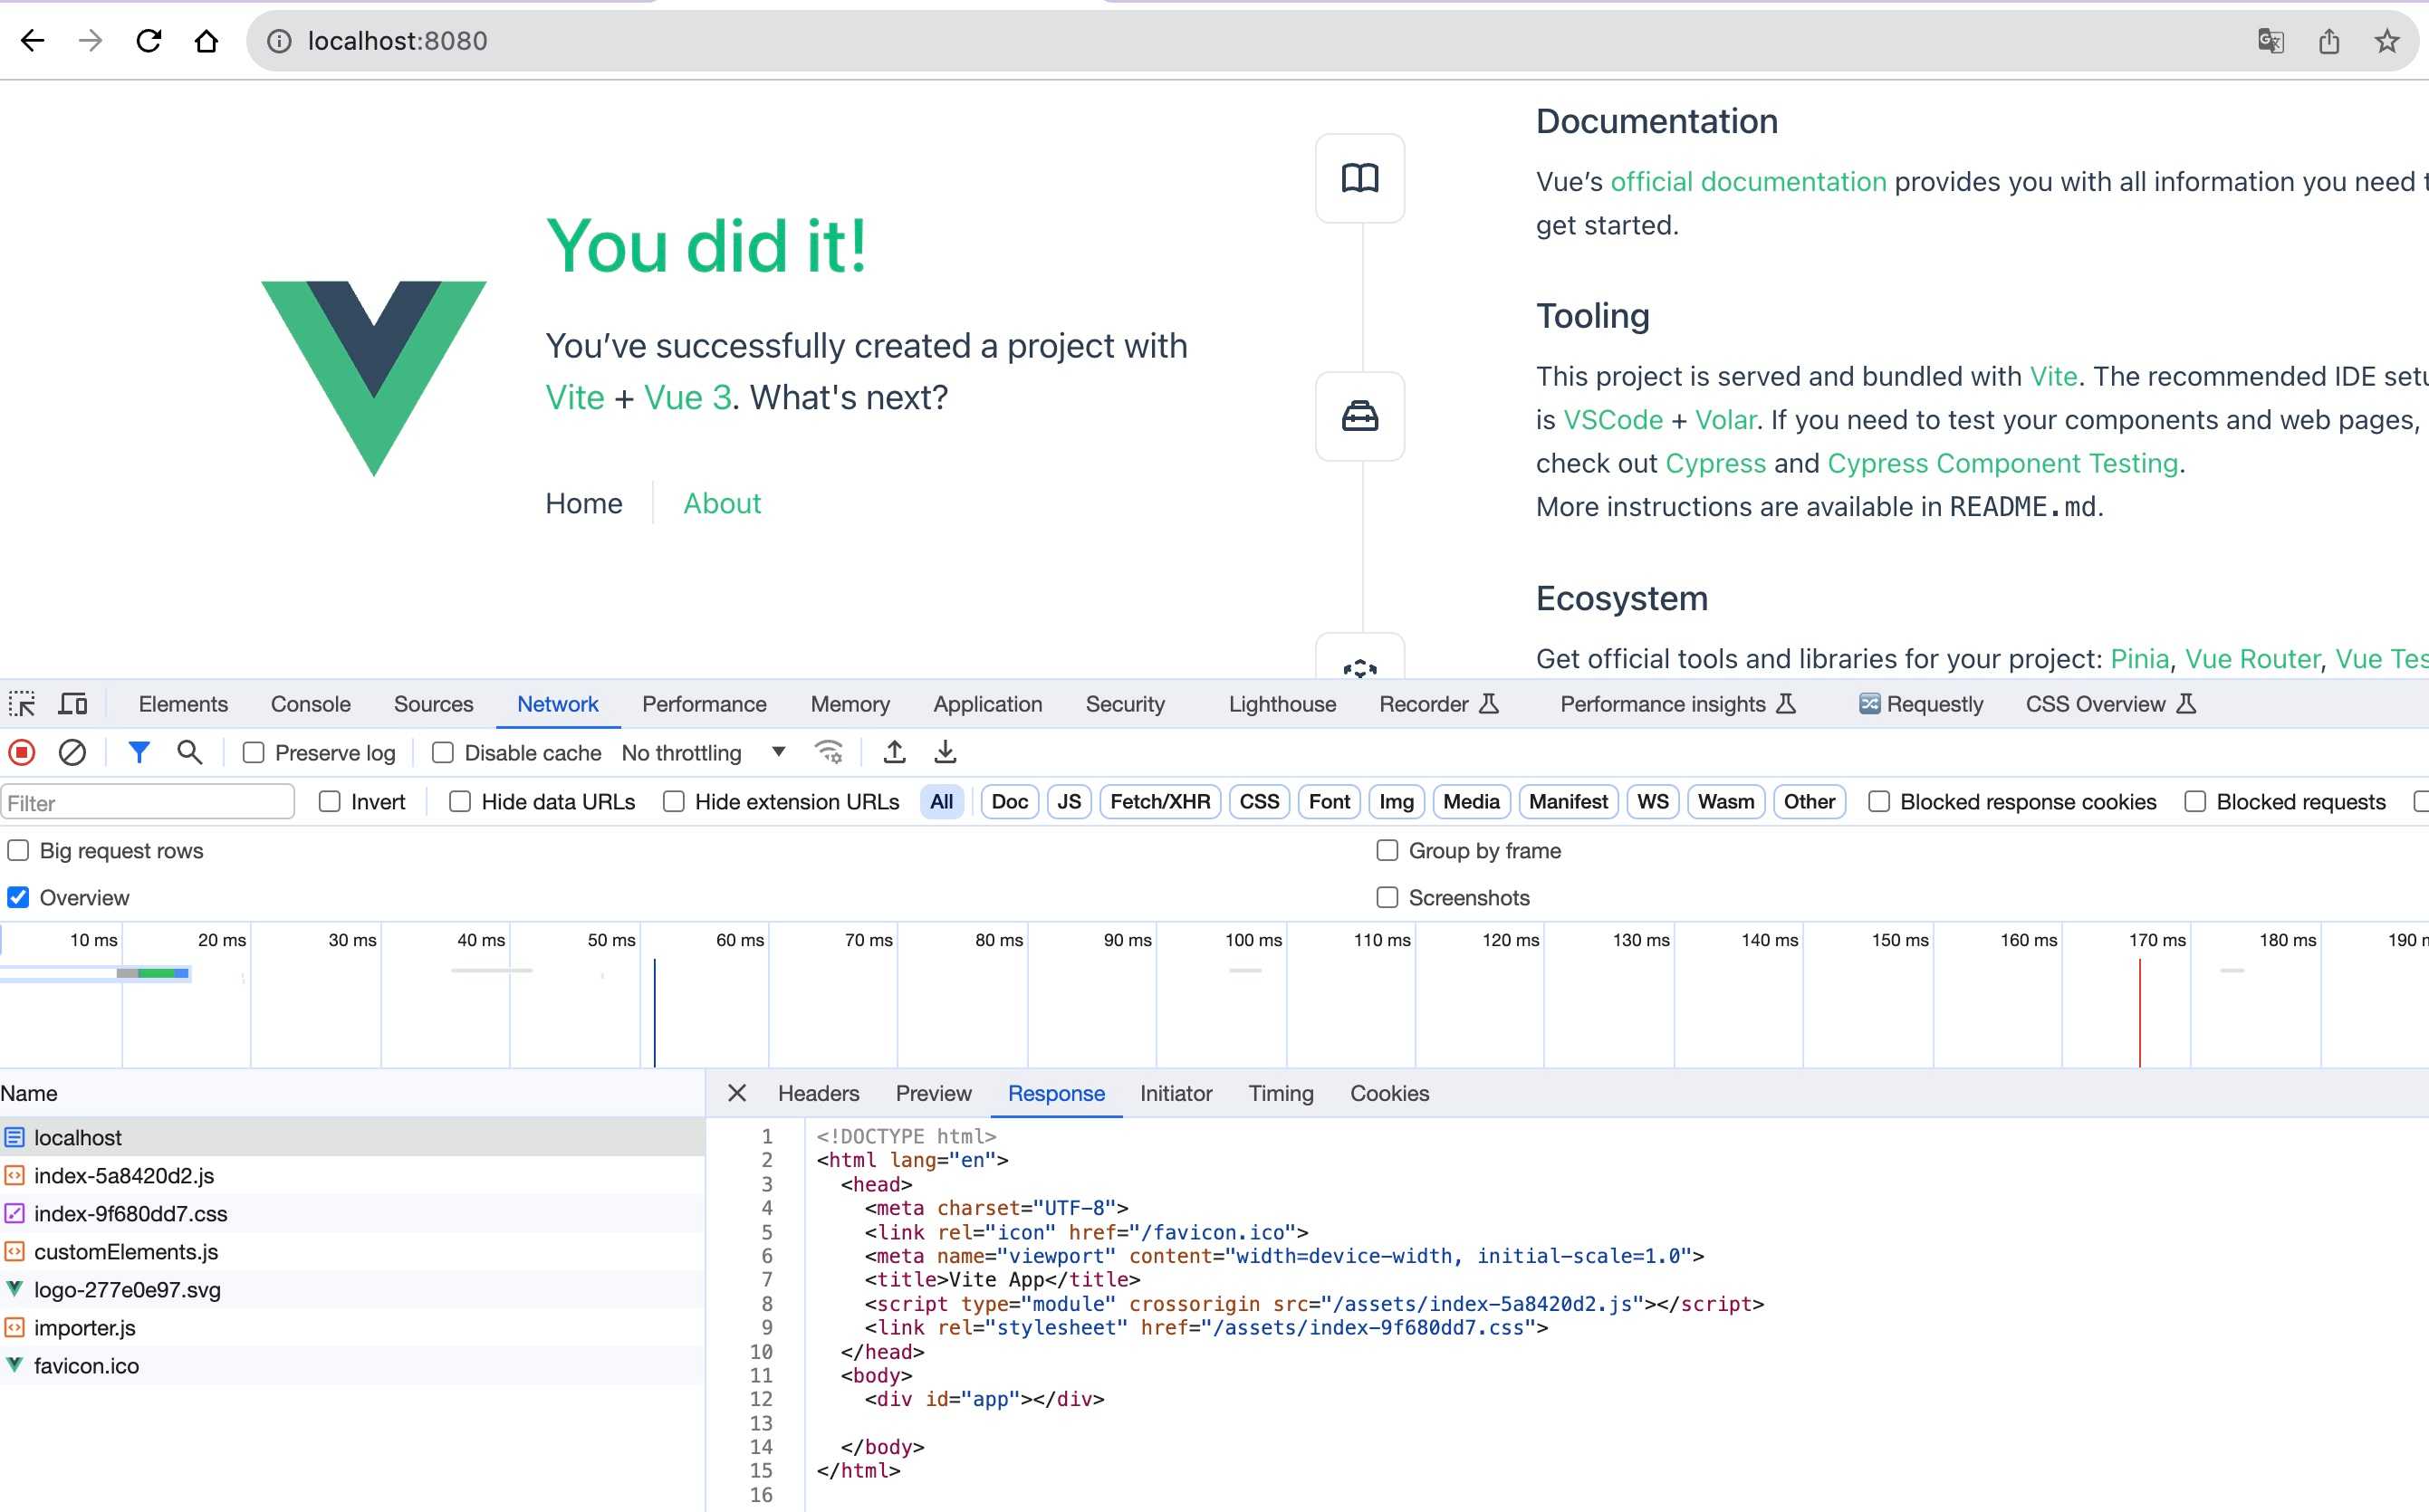Click the network Filter text field
2429x1512 pixels.
(148, 802)
